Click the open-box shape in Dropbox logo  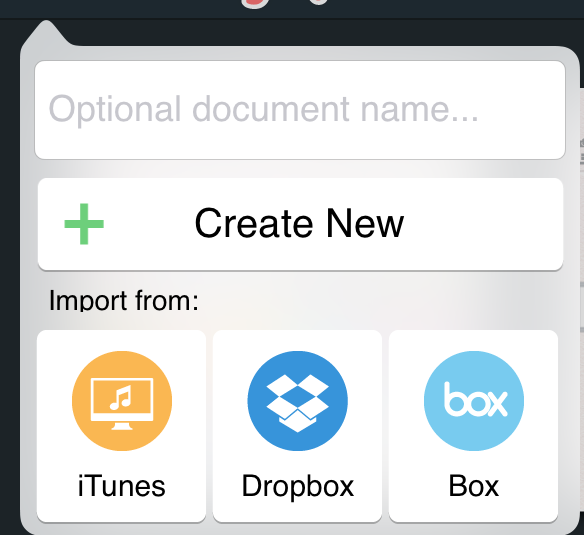(298, 403)
